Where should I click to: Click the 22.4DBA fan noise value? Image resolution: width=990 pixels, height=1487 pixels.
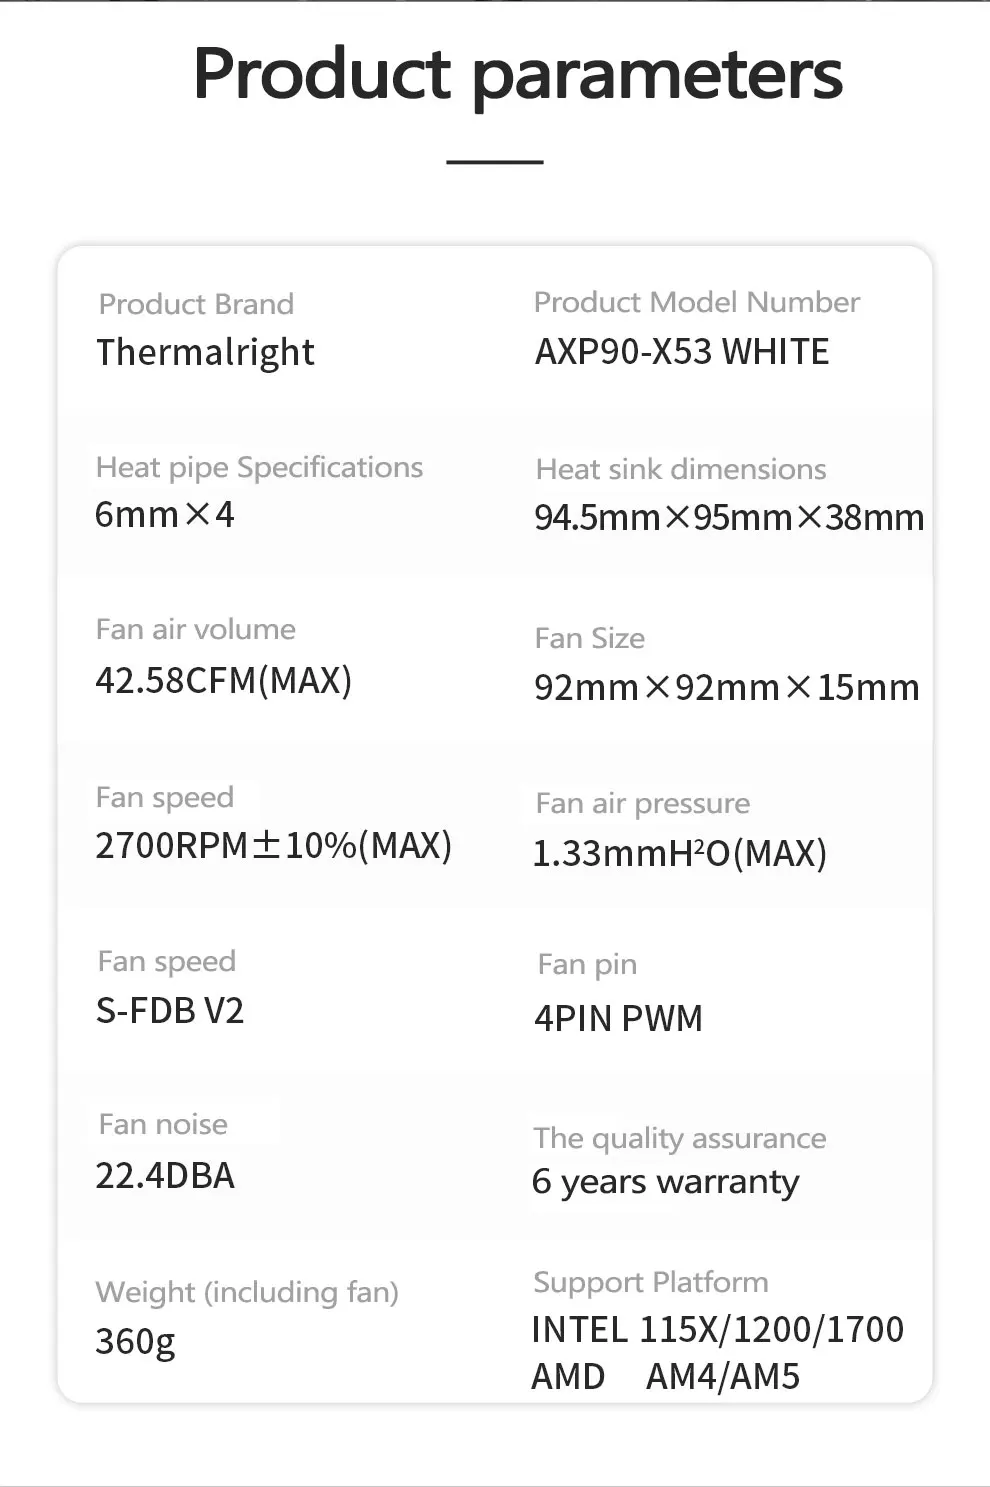[165, 1175]
